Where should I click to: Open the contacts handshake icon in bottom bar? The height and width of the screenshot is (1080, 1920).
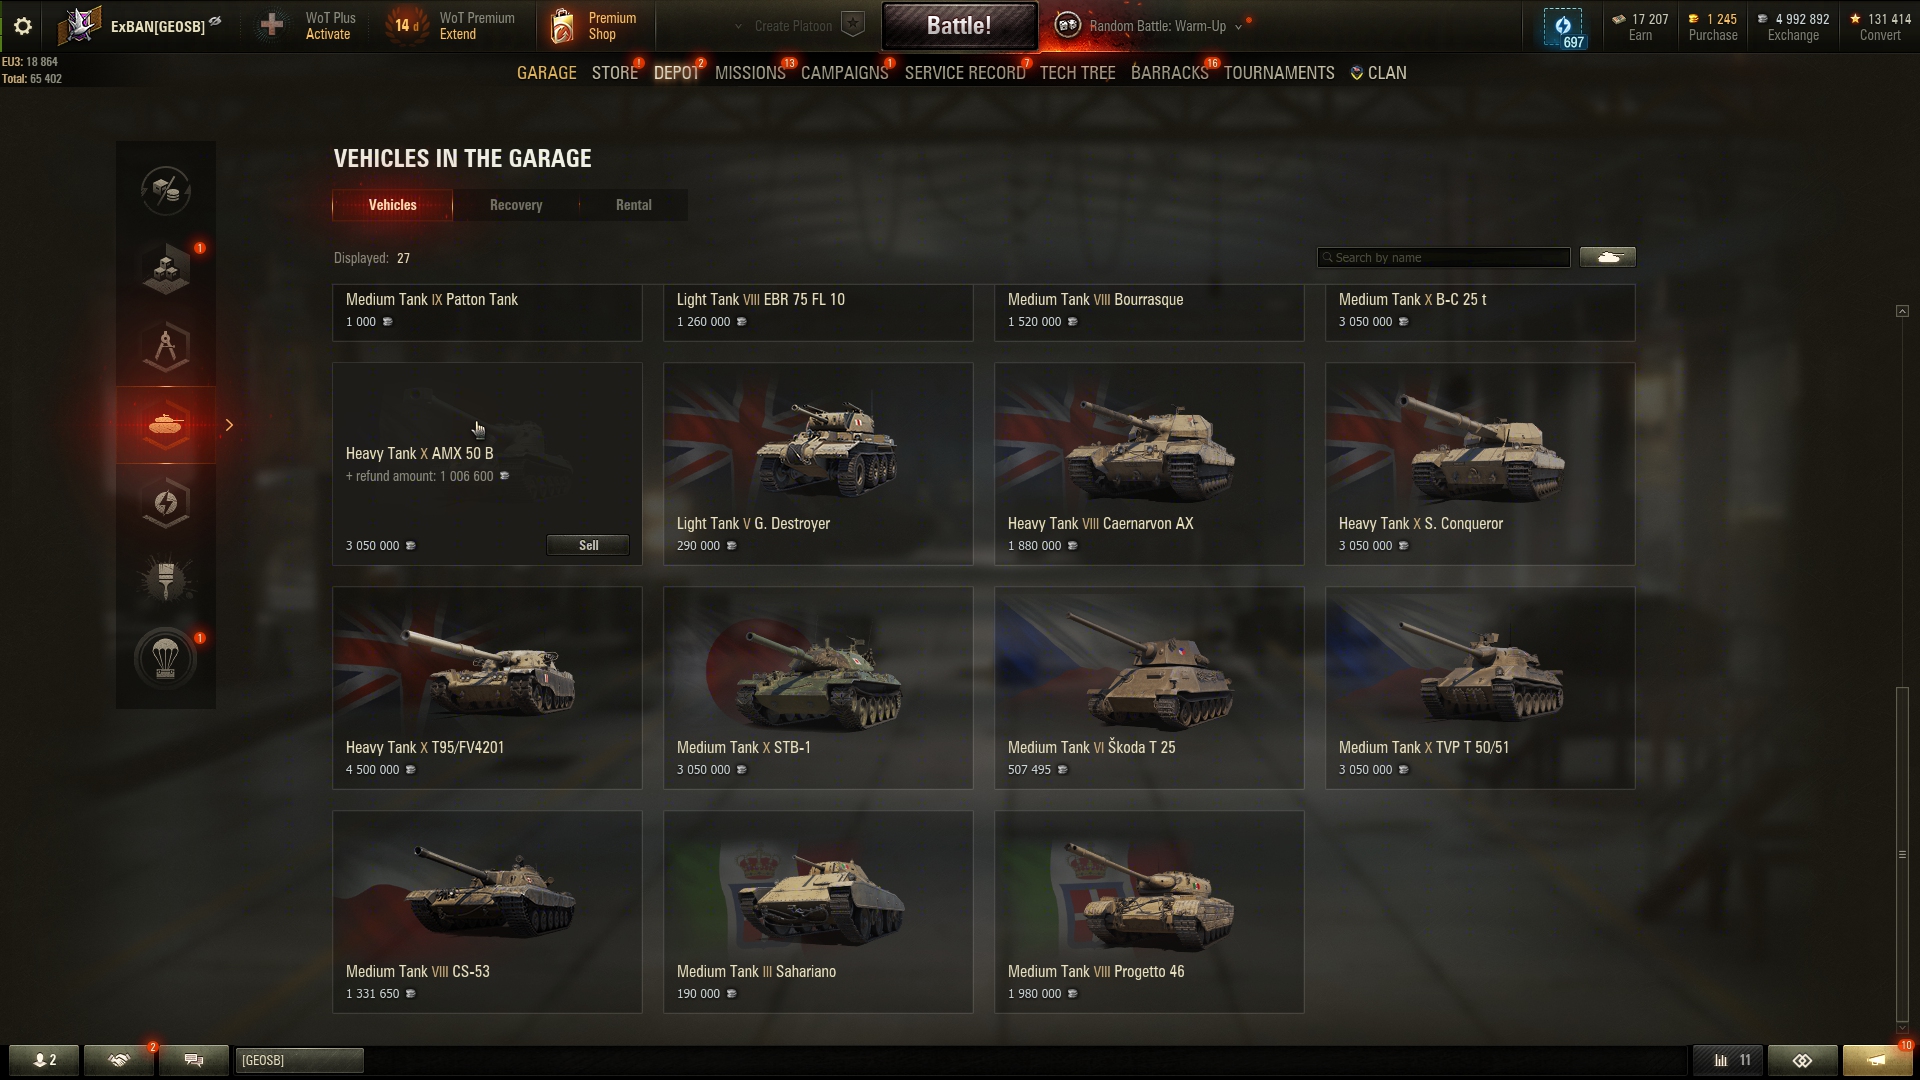tap(119, 1060)
